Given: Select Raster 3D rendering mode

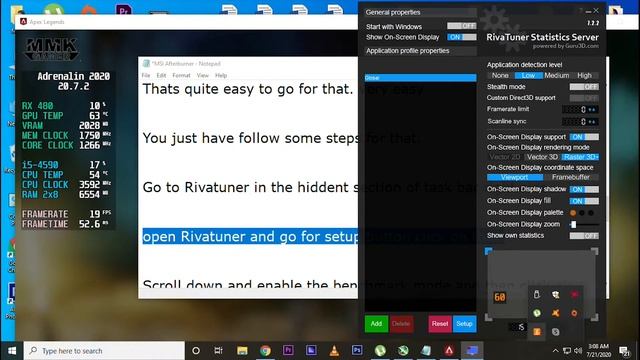Looking at the screenshot, I should [580, 157].
